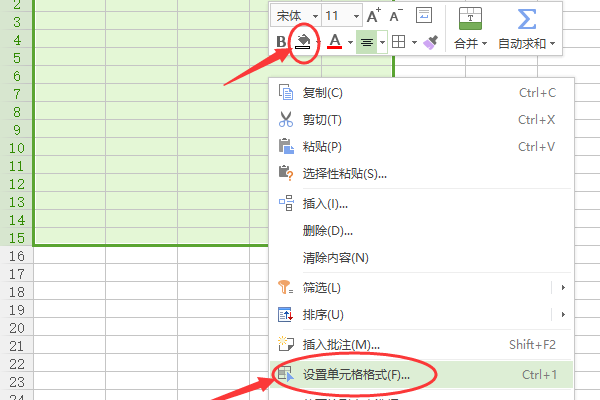Open the borders dropdown arrow
Screen dimensions: 600x400
[x=414, y=42]
